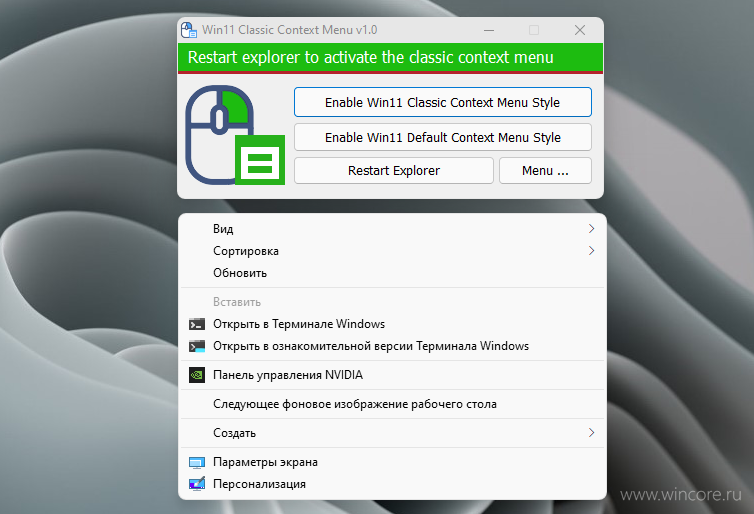
Task: Click the Персонализация icon
Action: [x=197, y=484]
